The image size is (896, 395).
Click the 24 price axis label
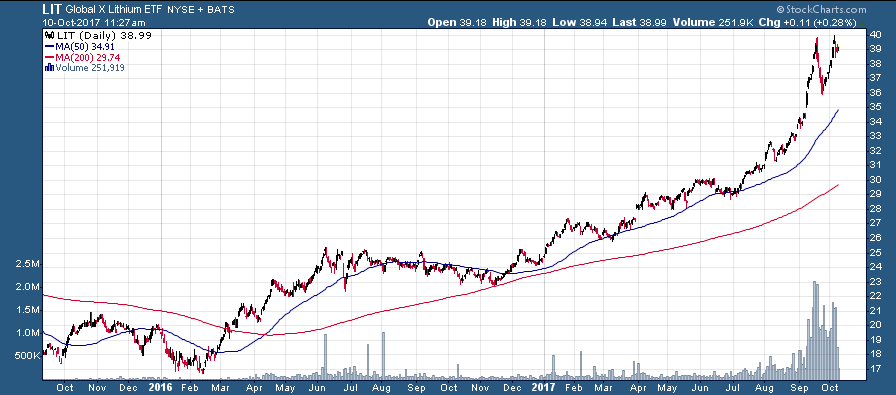click(x=874, y=267)
